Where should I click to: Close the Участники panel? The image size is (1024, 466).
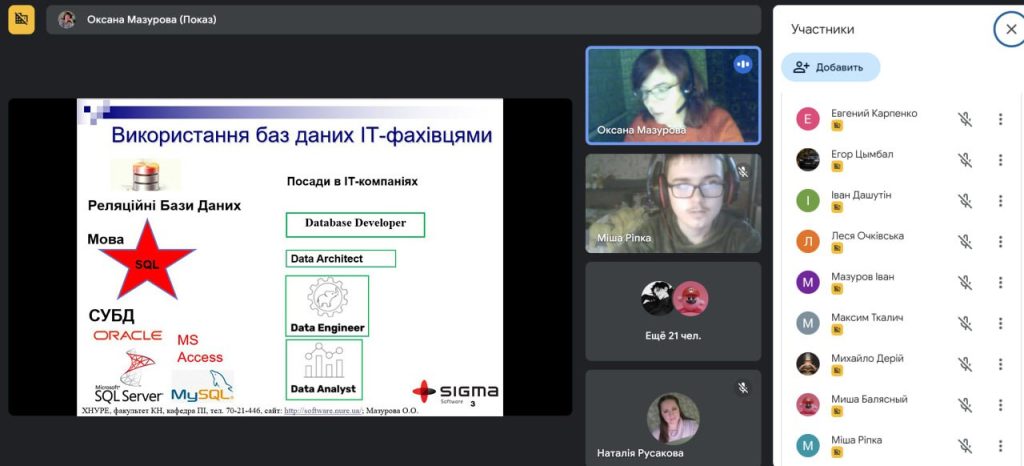1009,29
